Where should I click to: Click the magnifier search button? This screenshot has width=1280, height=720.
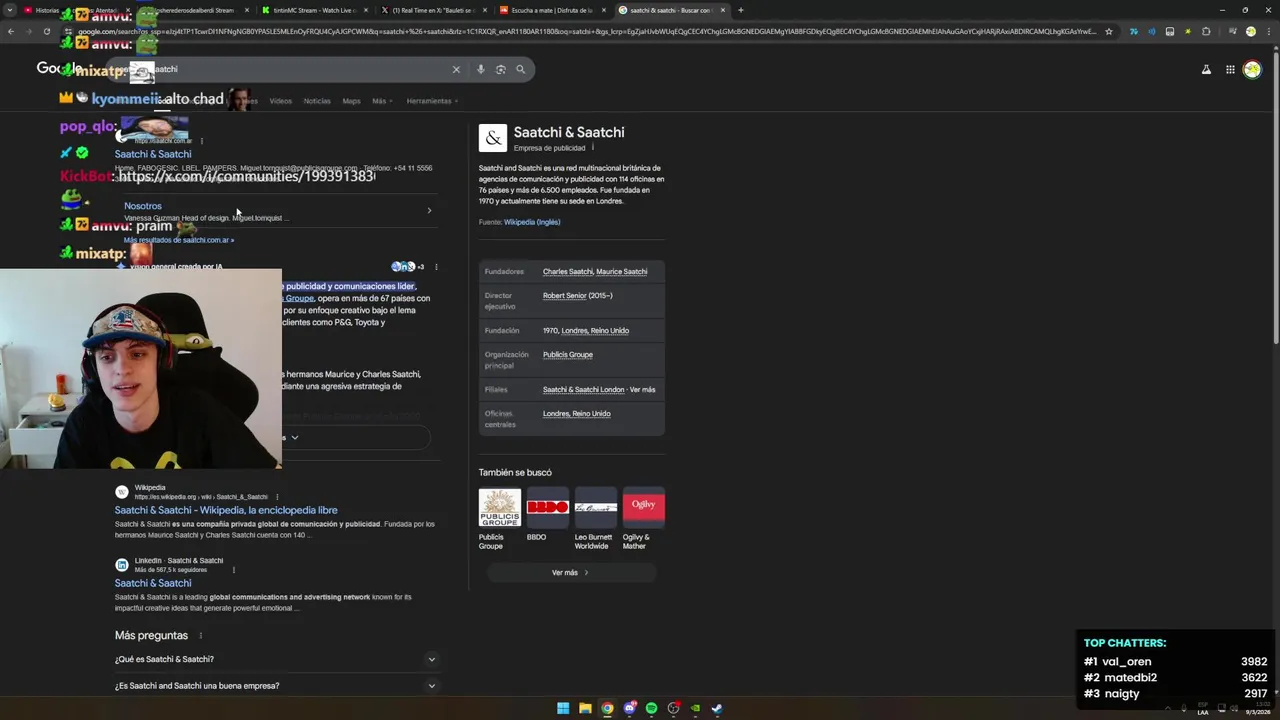520,69
